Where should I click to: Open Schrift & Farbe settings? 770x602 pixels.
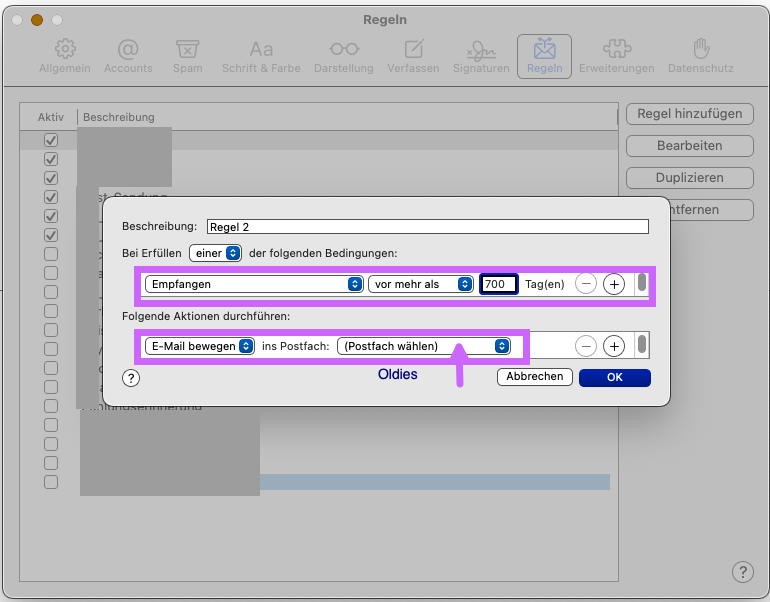[x=260, y=56]
